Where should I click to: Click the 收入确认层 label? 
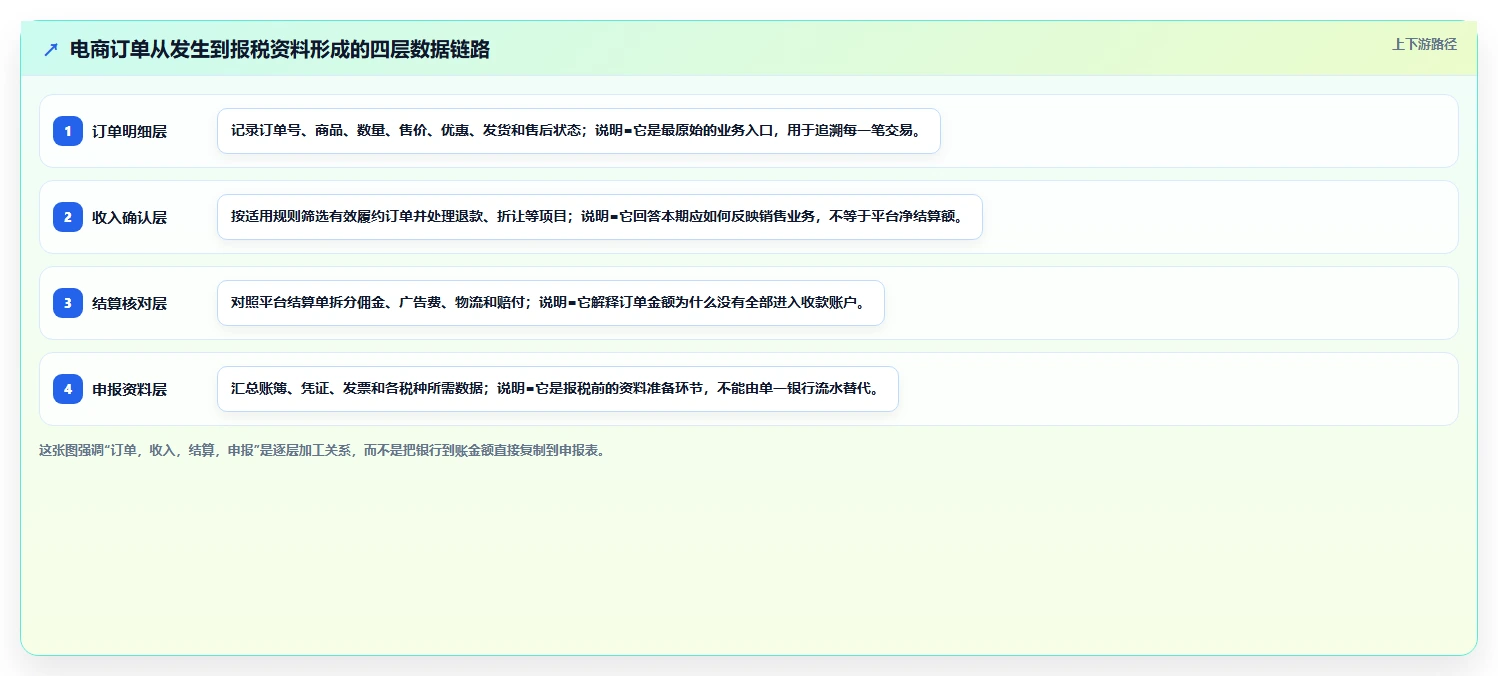tap(130, 217)
